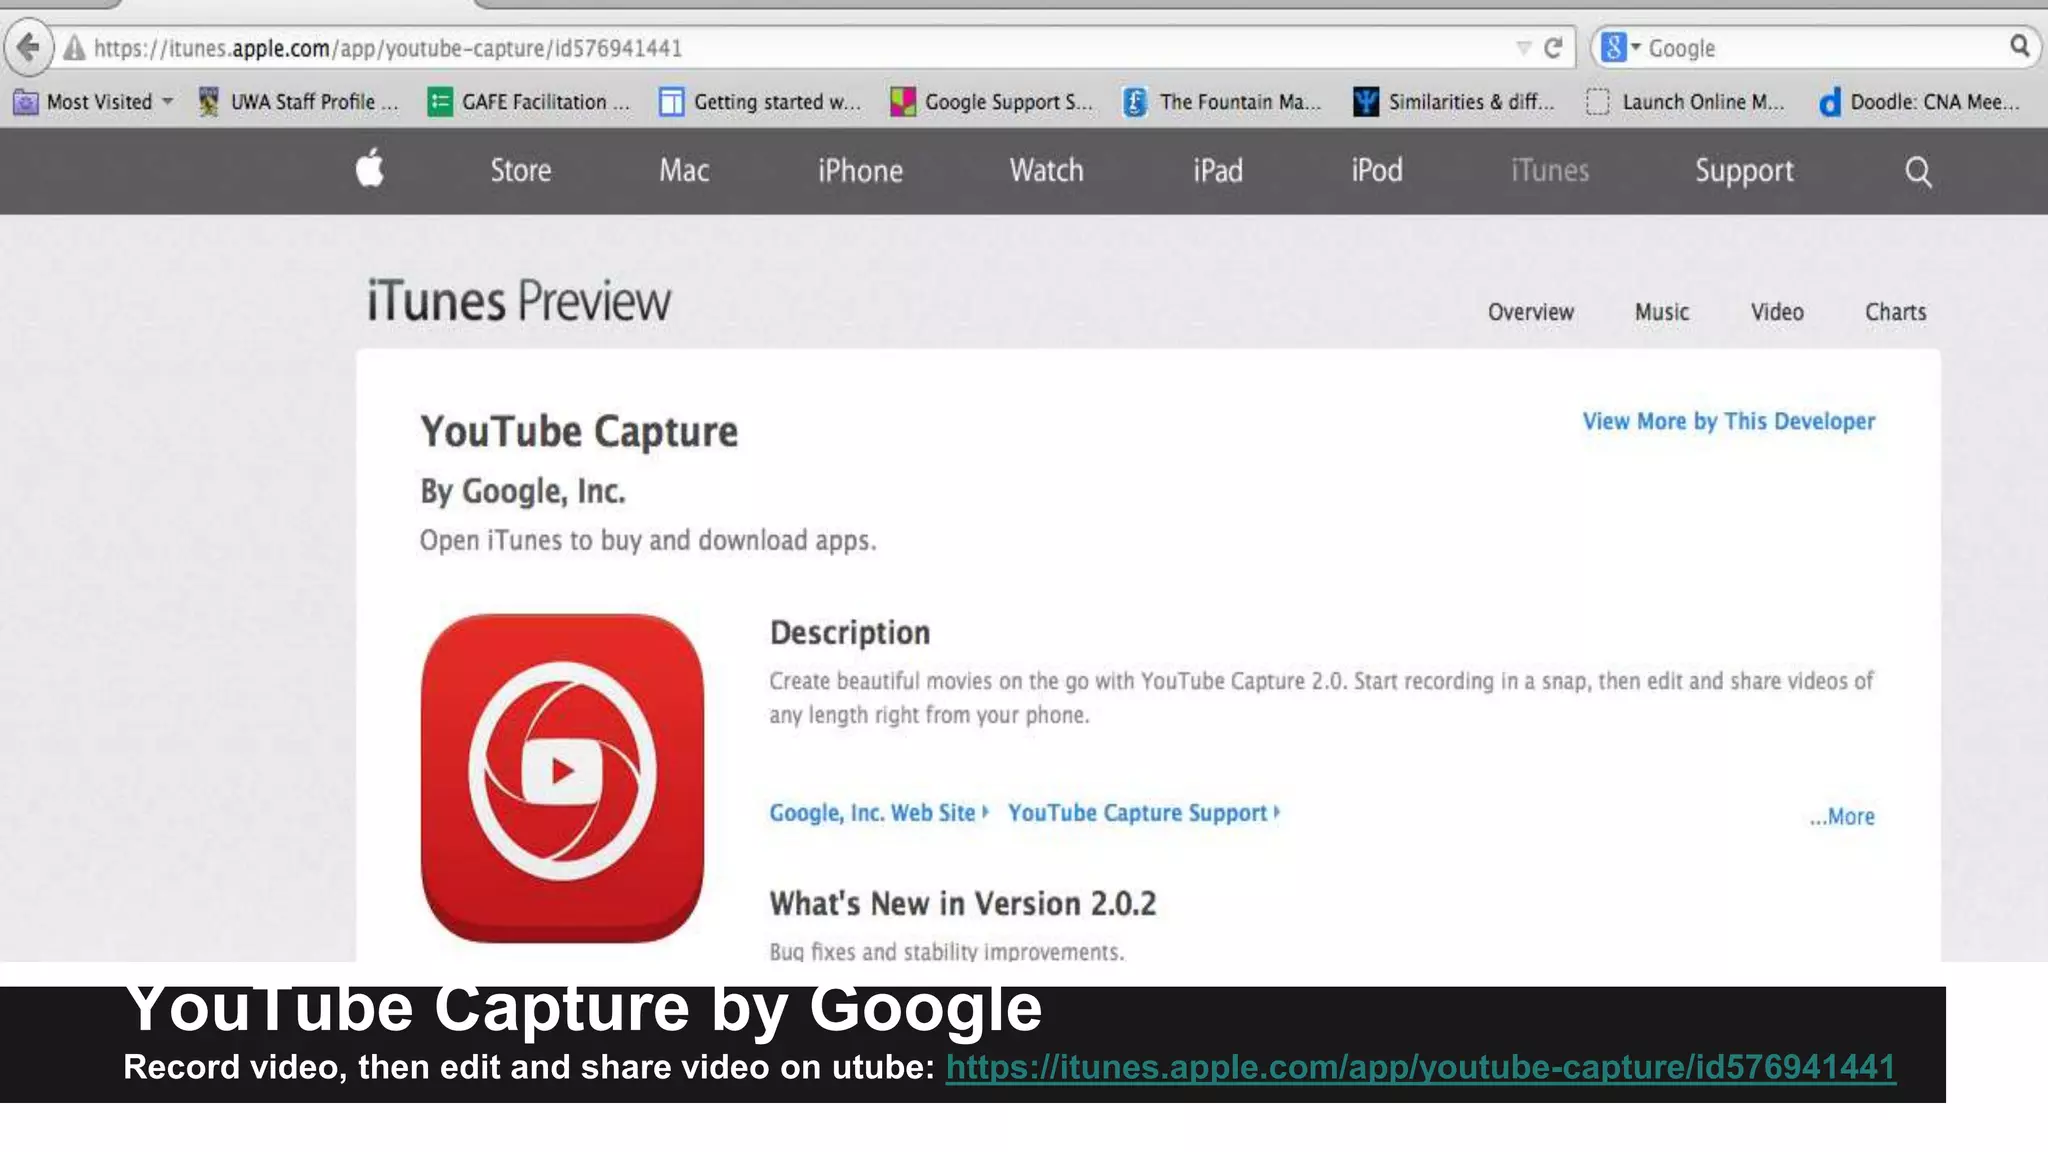2048x1152 pixels.
Task: Open the iTunes section in Apple nav
Action: tap(1549, 171)
